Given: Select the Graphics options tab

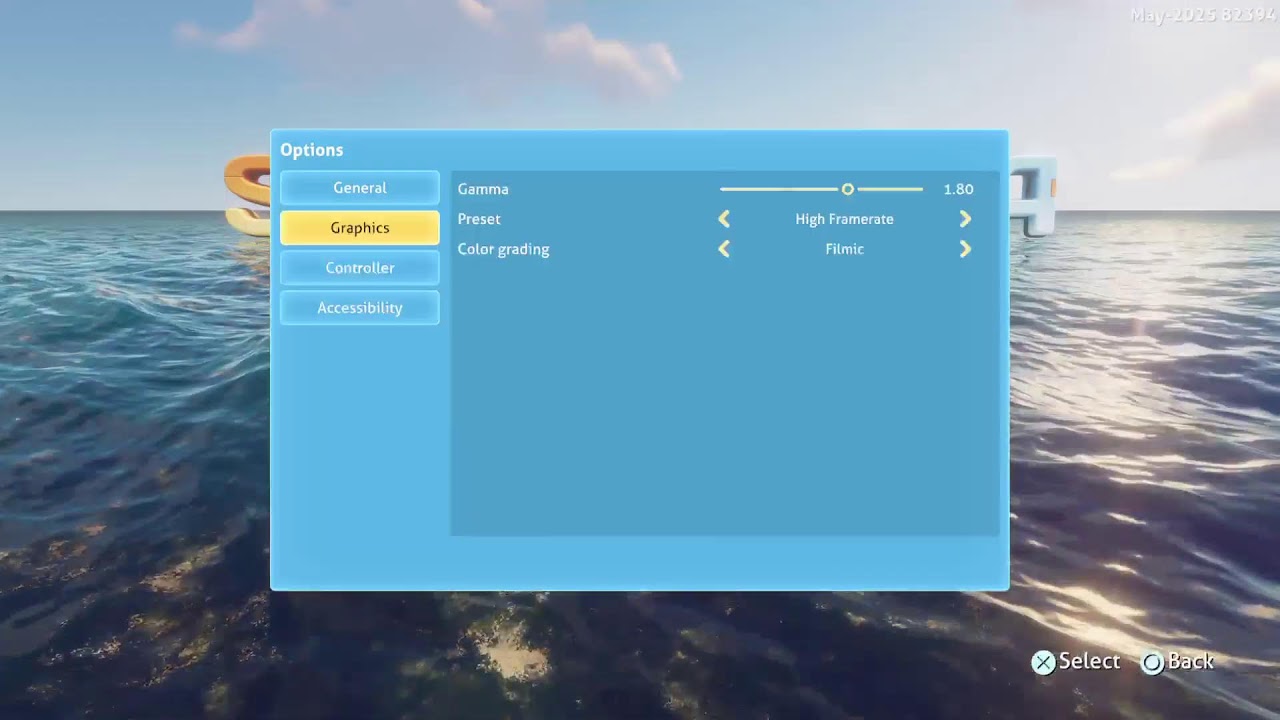Looking at the screenshot, I should pos(360,228).
